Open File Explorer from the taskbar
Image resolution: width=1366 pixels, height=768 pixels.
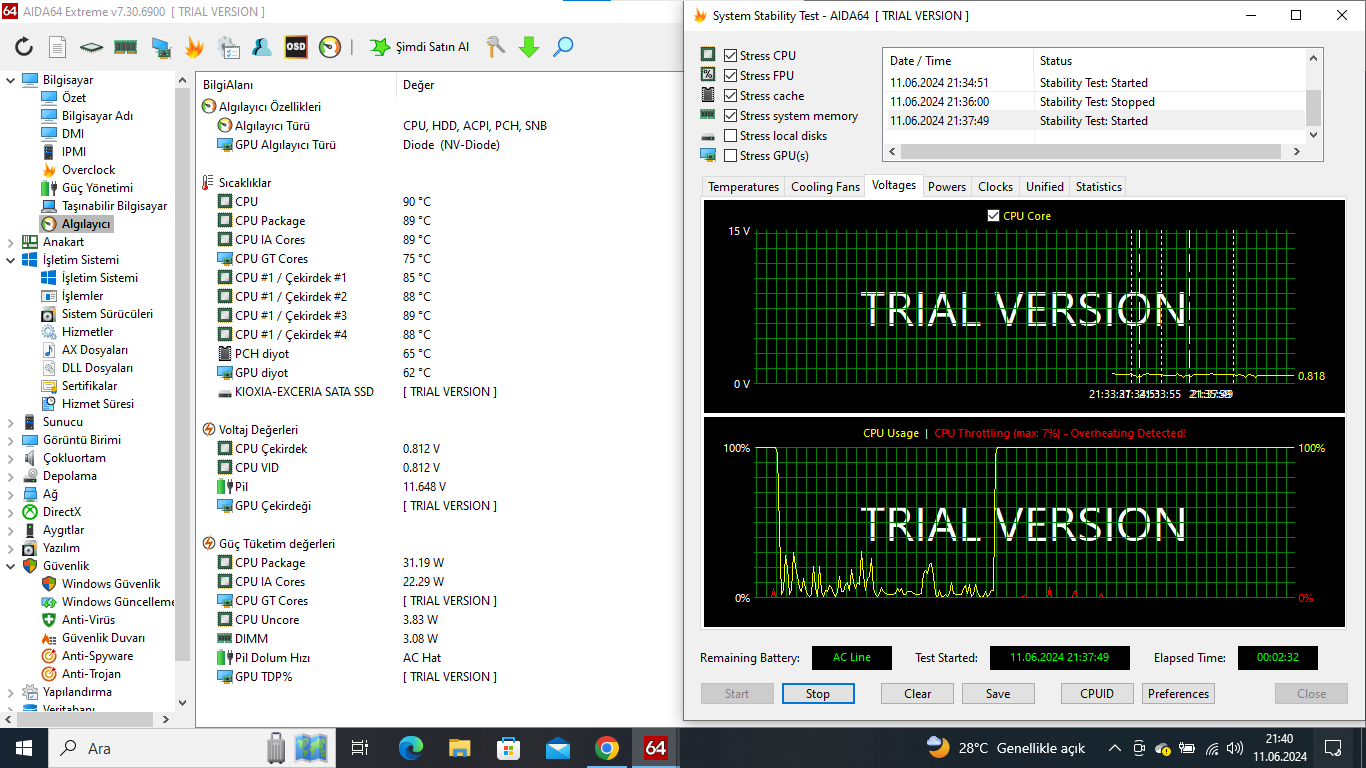tap(459, 748)
